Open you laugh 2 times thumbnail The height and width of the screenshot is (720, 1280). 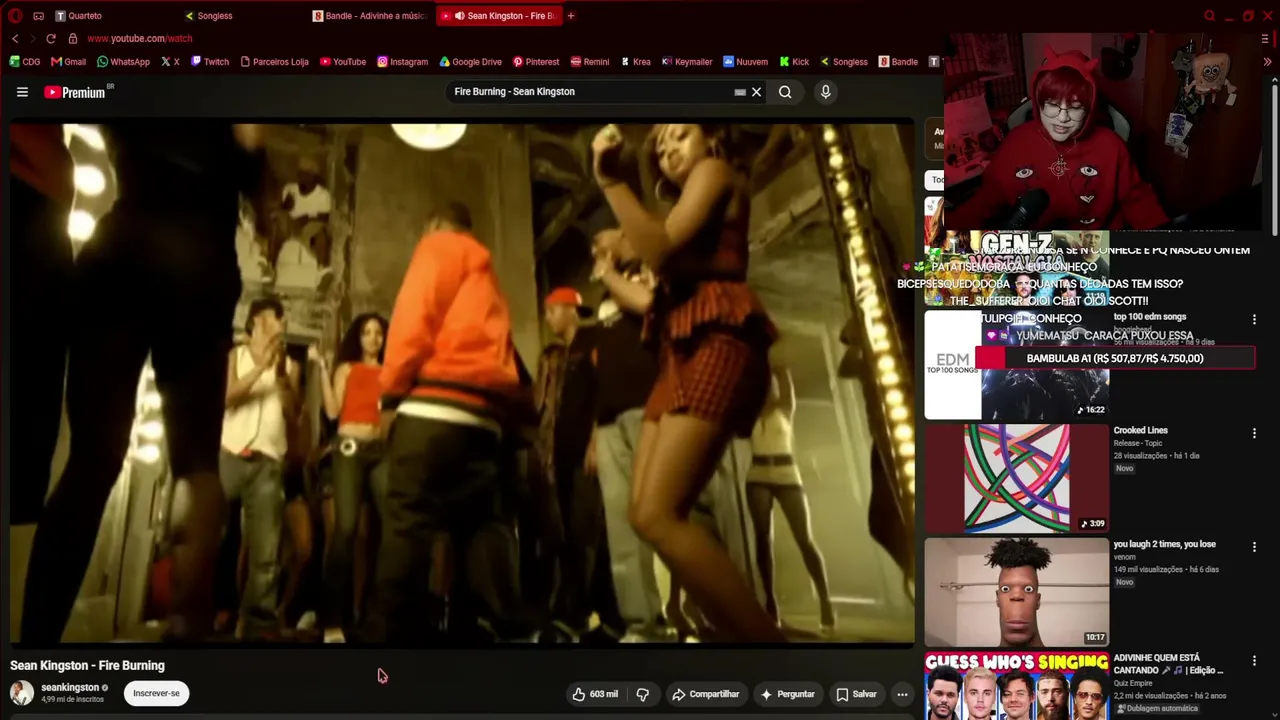coord(1016,592)
